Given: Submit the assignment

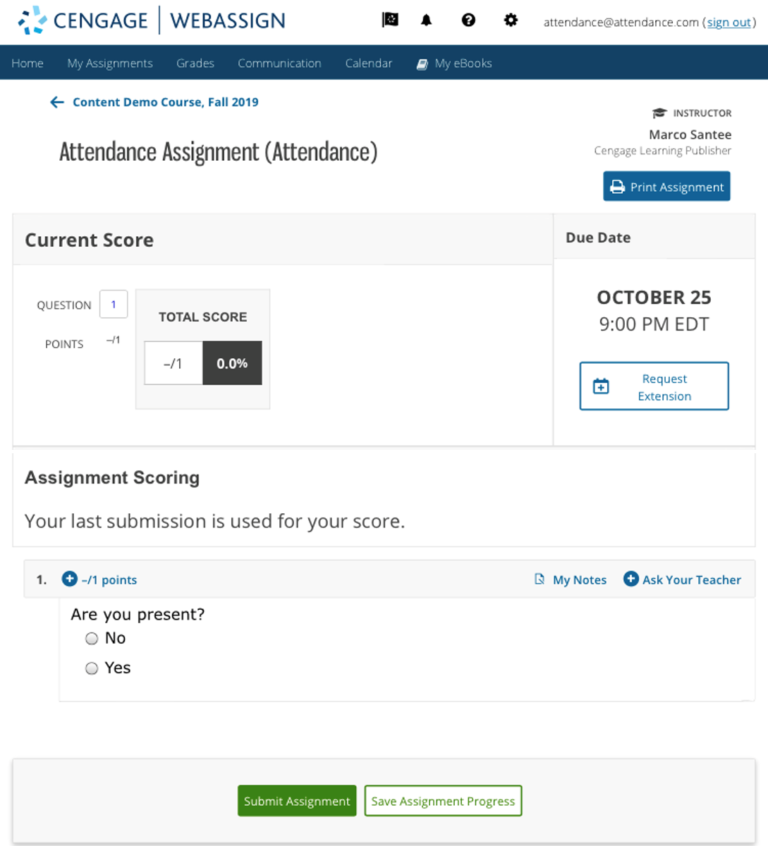Looking at the screenshot, I should coord(296,801).
